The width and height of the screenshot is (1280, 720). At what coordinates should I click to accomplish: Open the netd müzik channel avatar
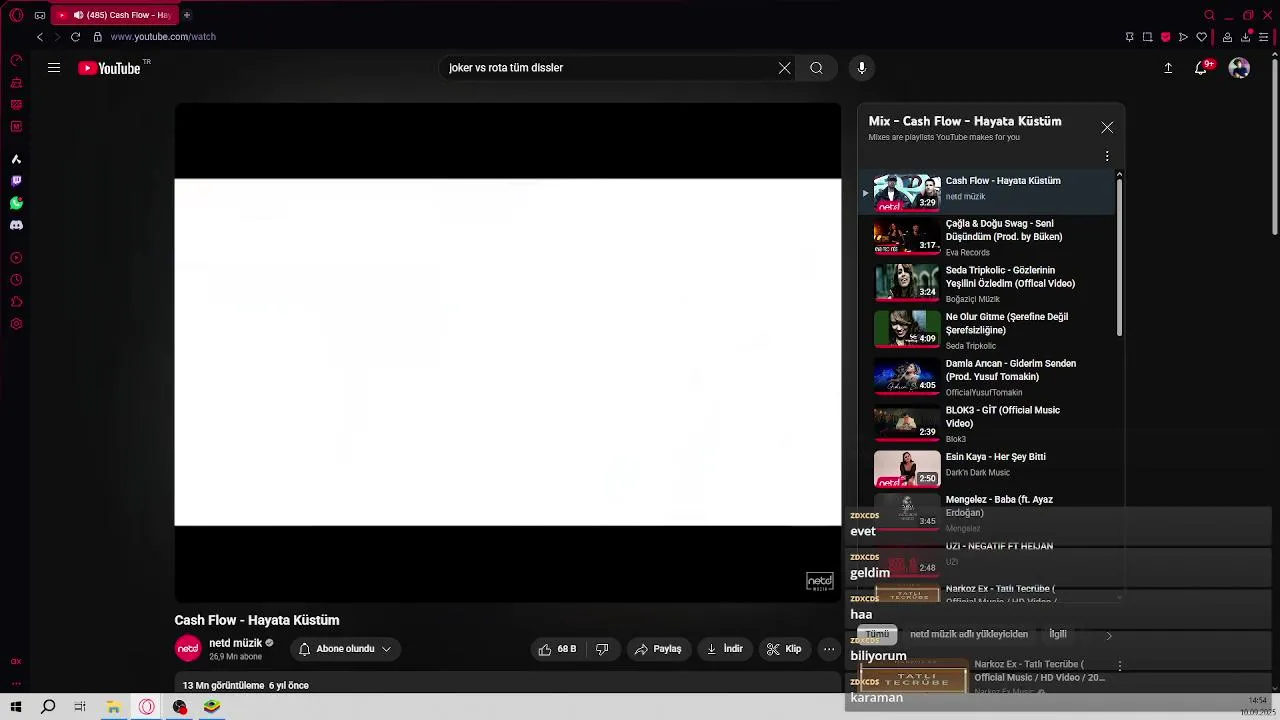coord(188,649)
